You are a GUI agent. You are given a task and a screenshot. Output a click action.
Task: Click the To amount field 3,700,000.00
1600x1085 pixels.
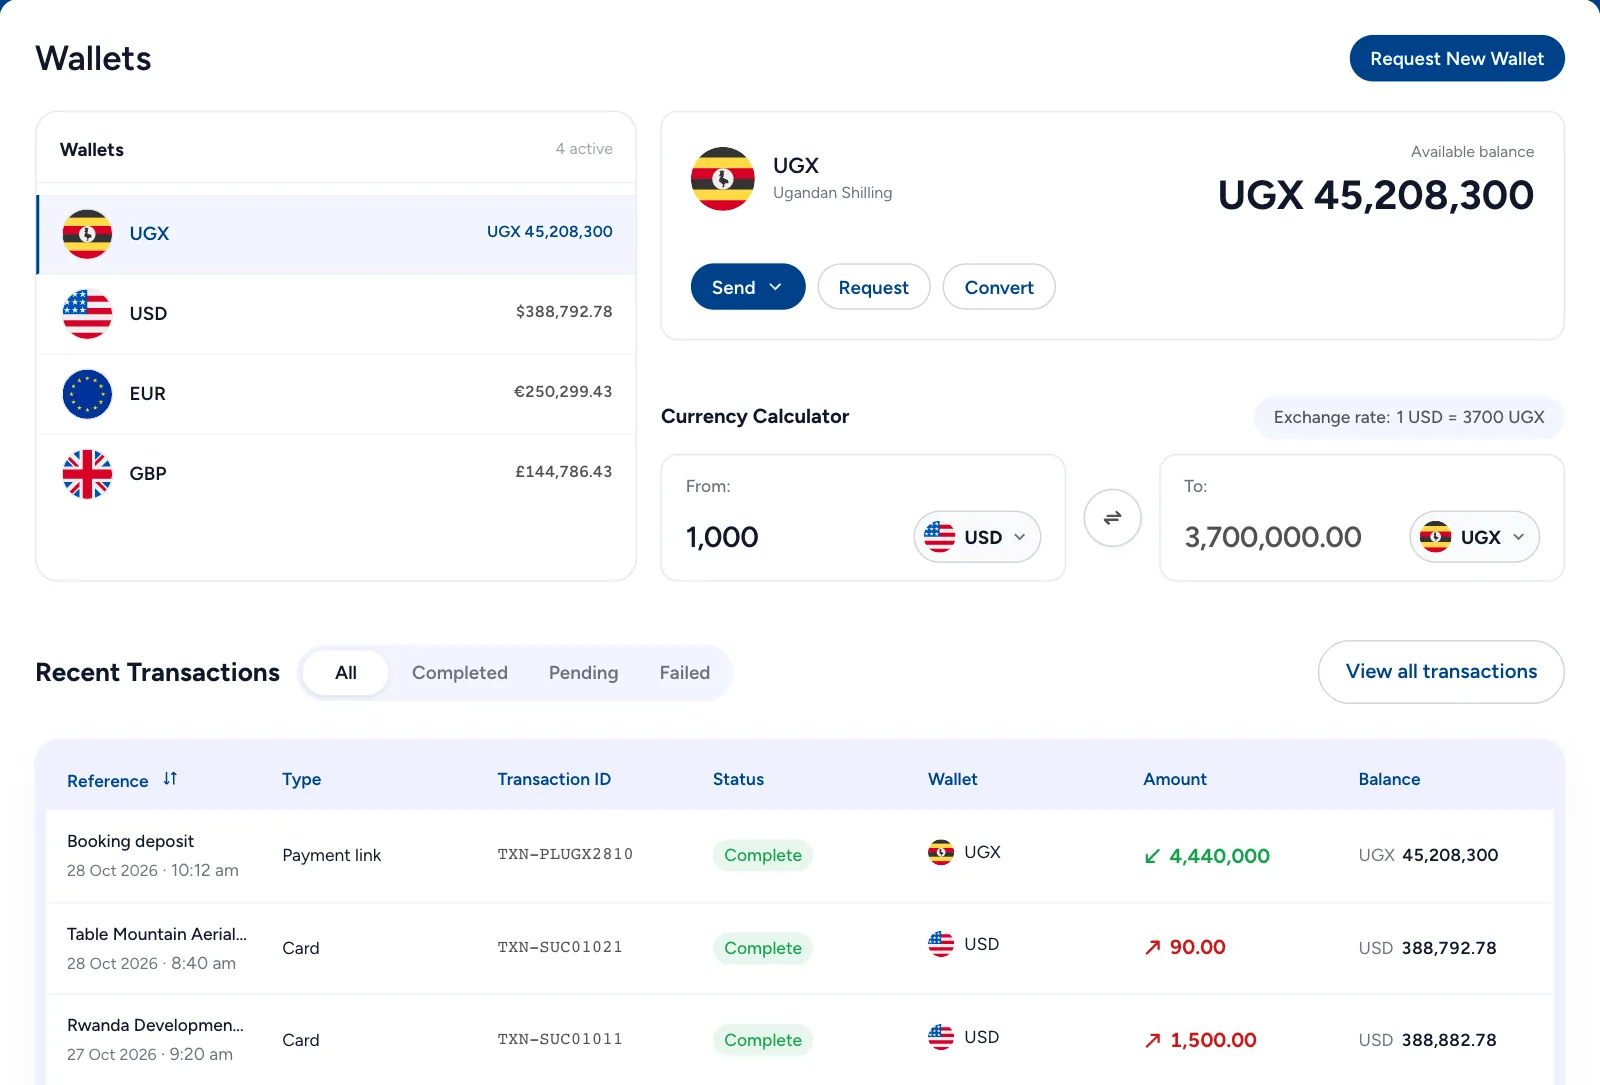coord(1273,537)
